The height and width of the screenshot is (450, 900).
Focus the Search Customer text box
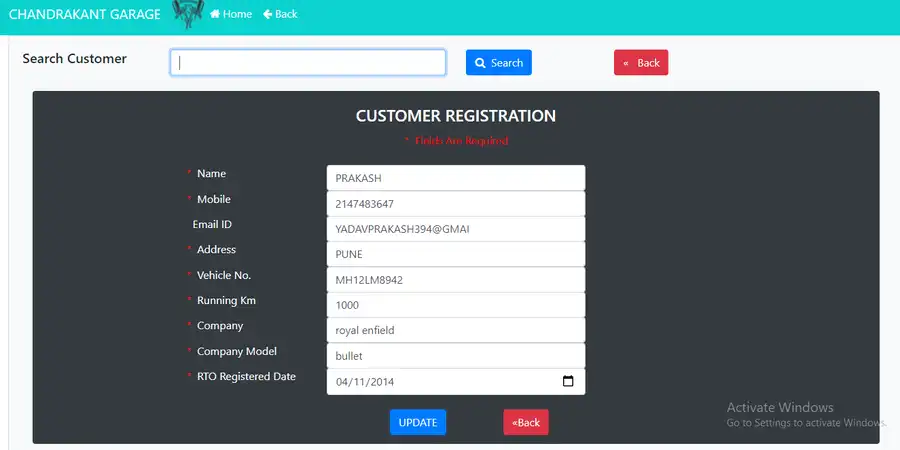pos(307,62)
